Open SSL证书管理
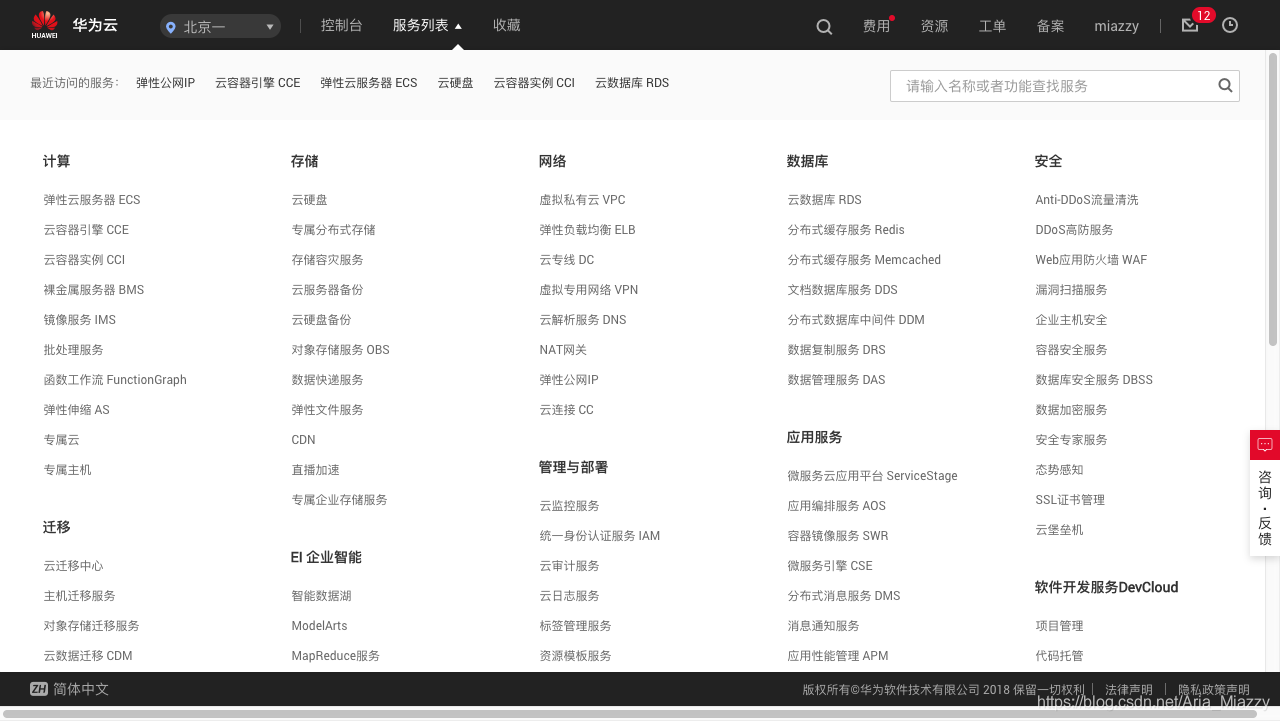 (1070, 500)
